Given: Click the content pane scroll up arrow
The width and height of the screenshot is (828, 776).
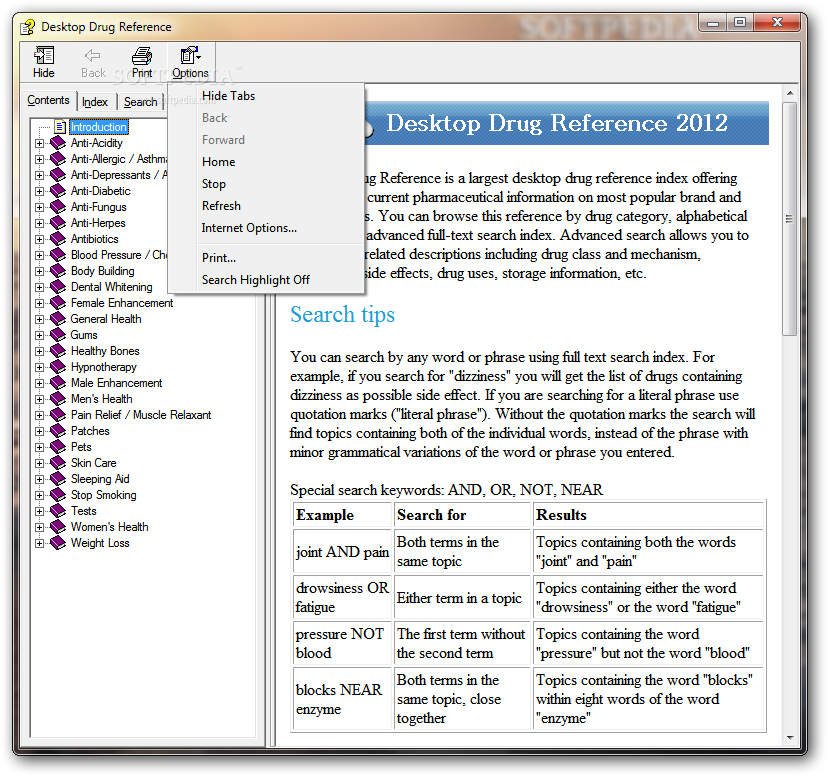Looking at the screenshot, I should pyautogui.click(x=790, y=93).
